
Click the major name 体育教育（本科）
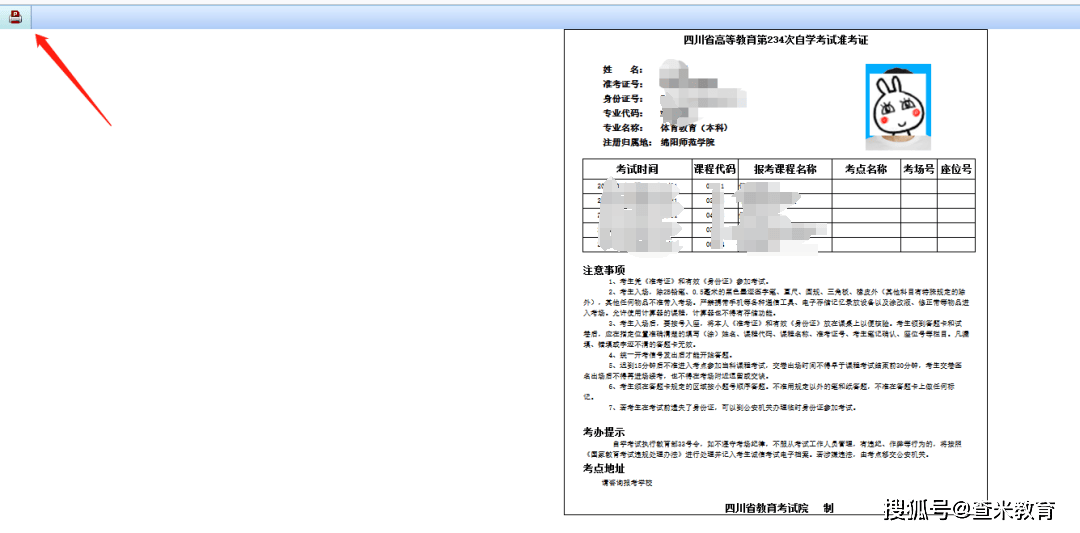[694, 128]
